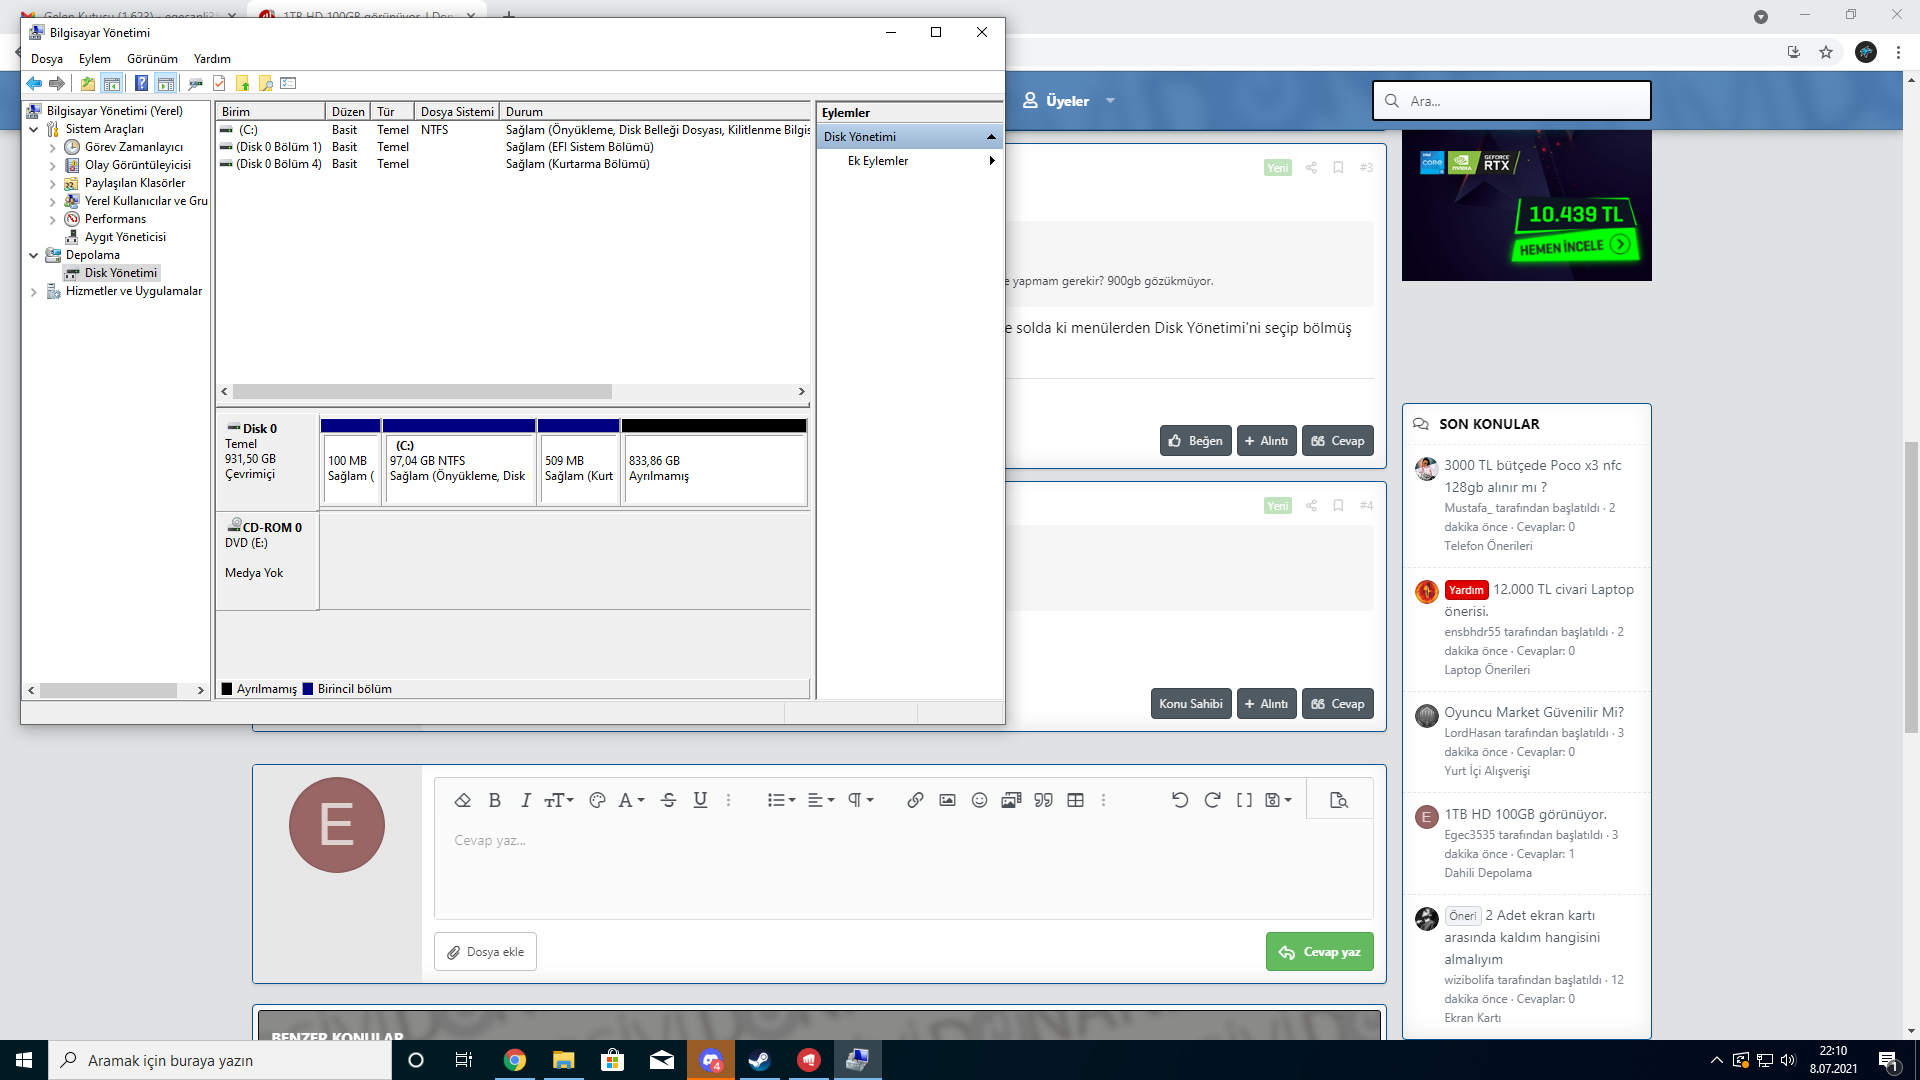
Task: Expand Hizmetler ve Uygulamalar tree node
Action: pos(34,292)
